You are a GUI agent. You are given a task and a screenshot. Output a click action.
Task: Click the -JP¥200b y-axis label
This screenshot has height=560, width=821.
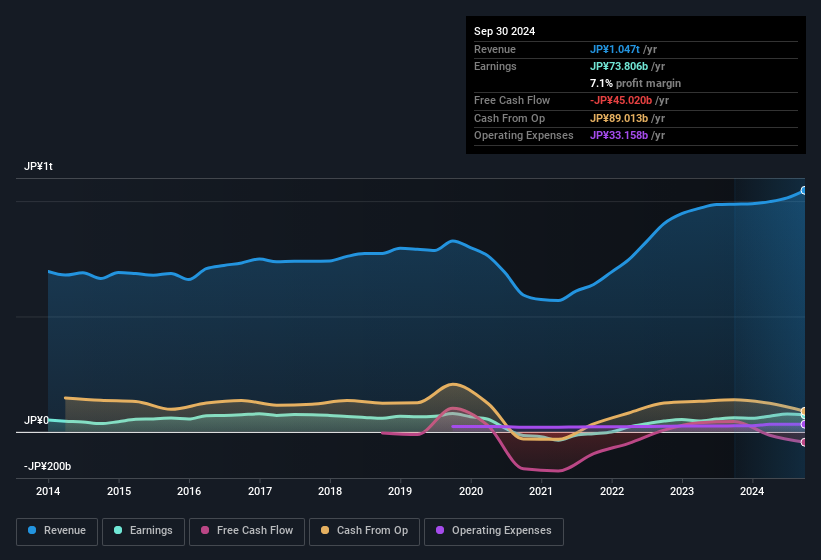48,466
